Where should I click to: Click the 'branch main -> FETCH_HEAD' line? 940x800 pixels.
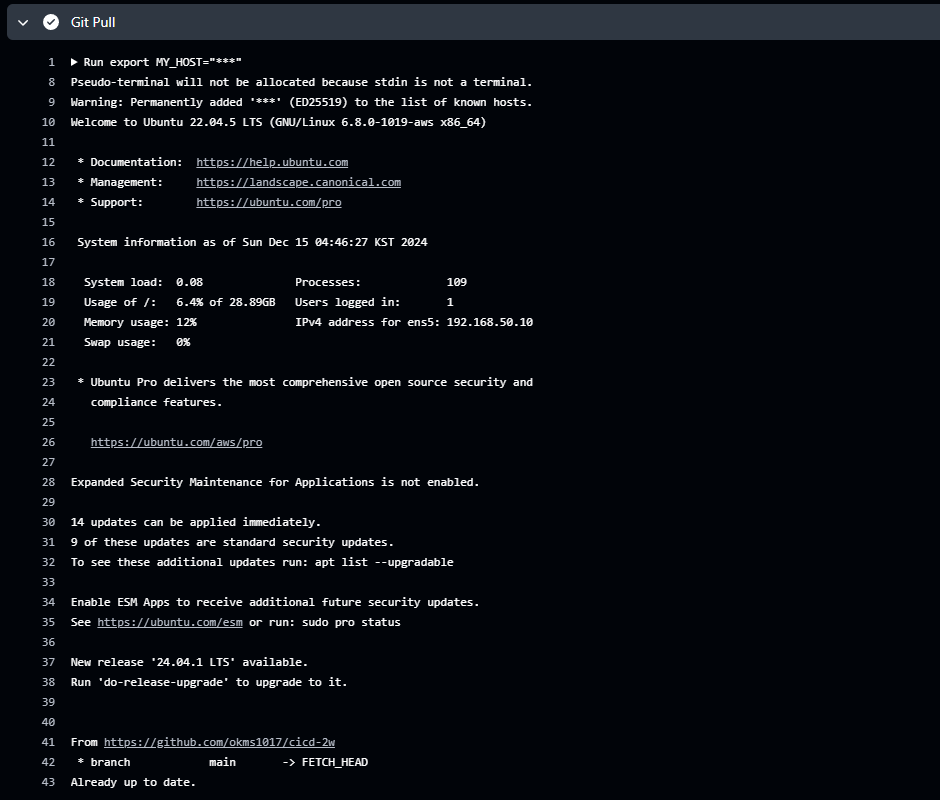tap(222, 762)
